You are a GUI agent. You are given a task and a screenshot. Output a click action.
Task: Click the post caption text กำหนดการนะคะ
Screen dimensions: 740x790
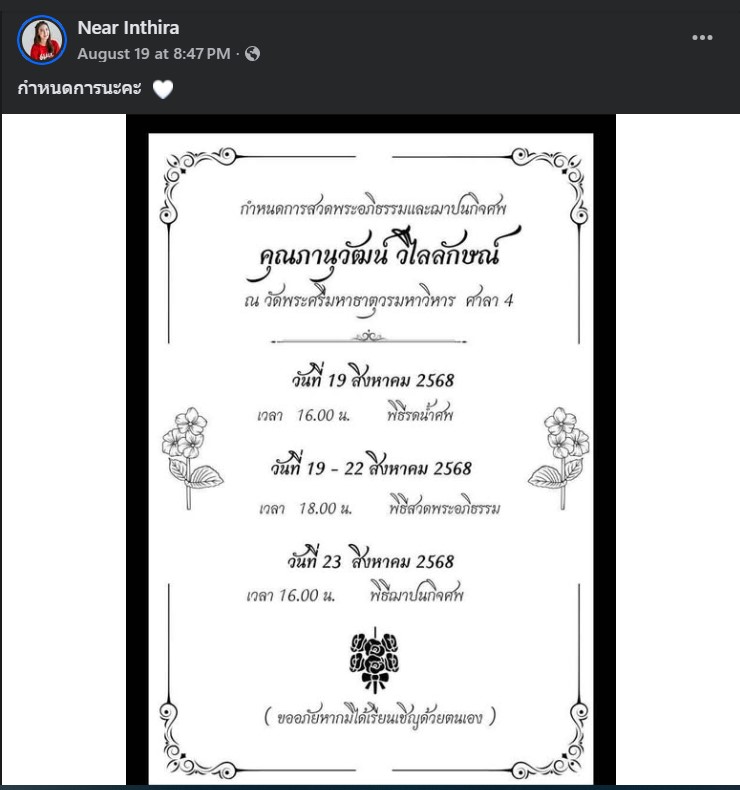pos(81,90)
